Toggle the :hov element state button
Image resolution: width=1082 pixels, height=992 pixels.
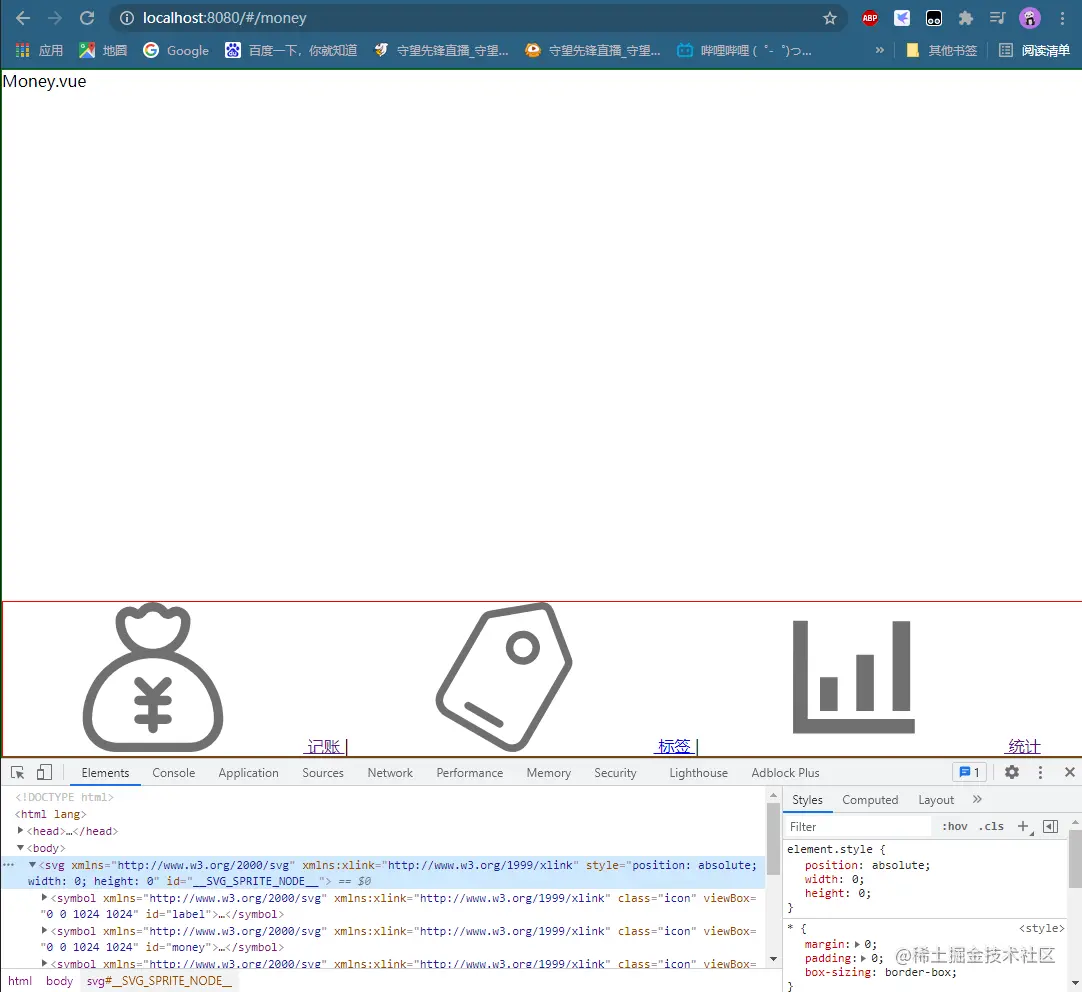click(954, 826)
